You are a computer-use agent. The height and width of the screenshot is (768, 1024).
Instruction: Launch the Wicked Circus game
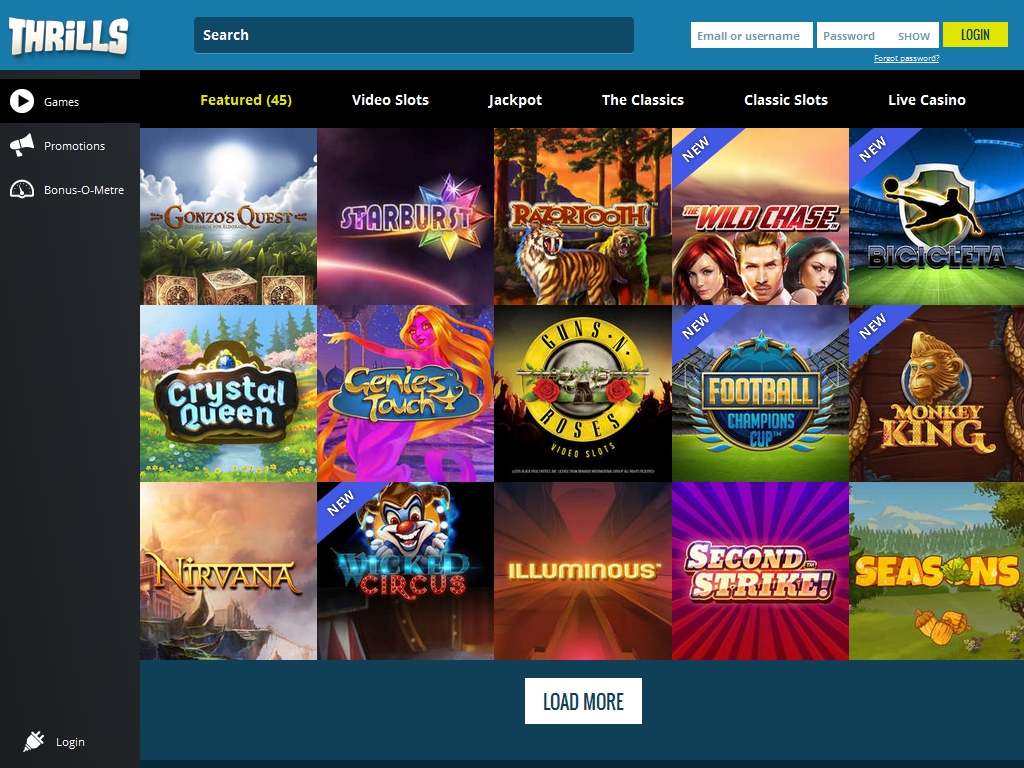pos(406,571)
